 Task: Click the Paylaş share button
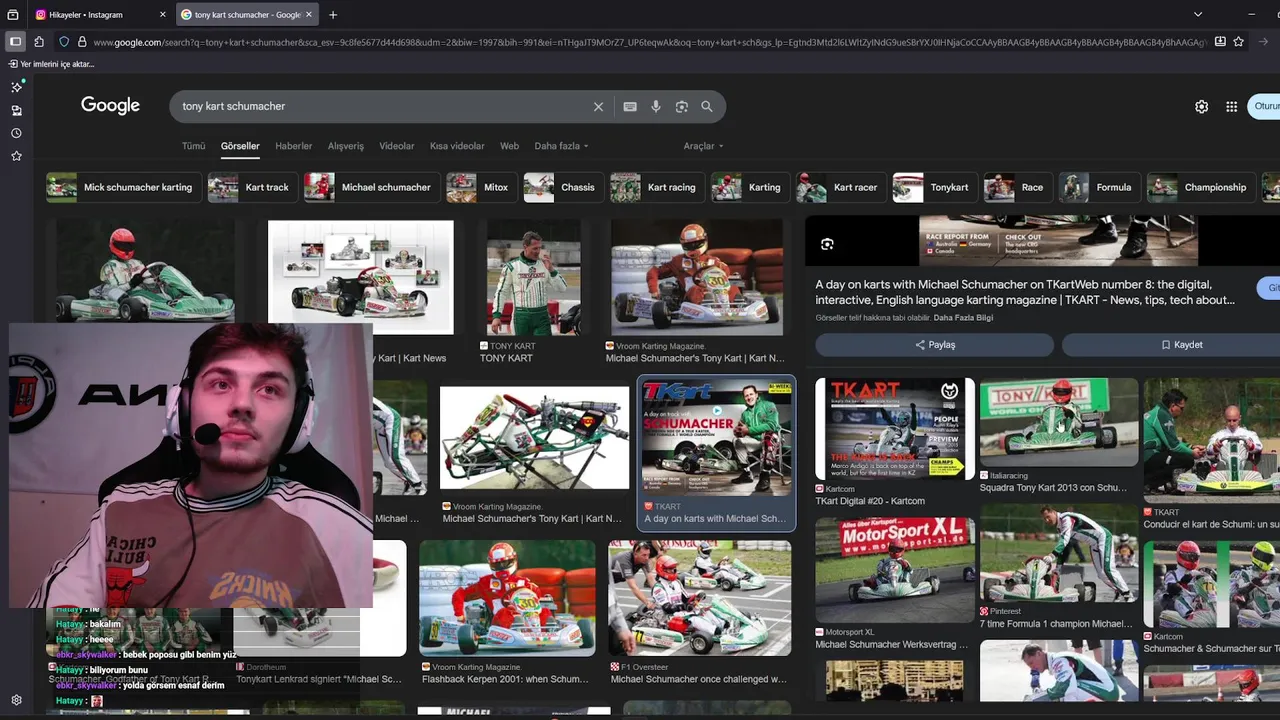[x=934, y=345]
